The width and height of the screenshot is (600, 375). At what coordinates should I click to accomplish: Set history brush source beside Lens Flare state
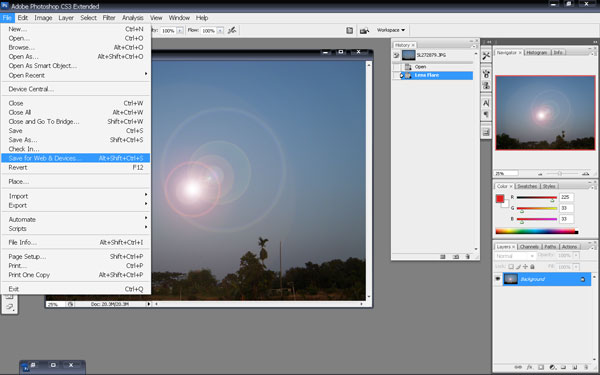pos(396,75)
